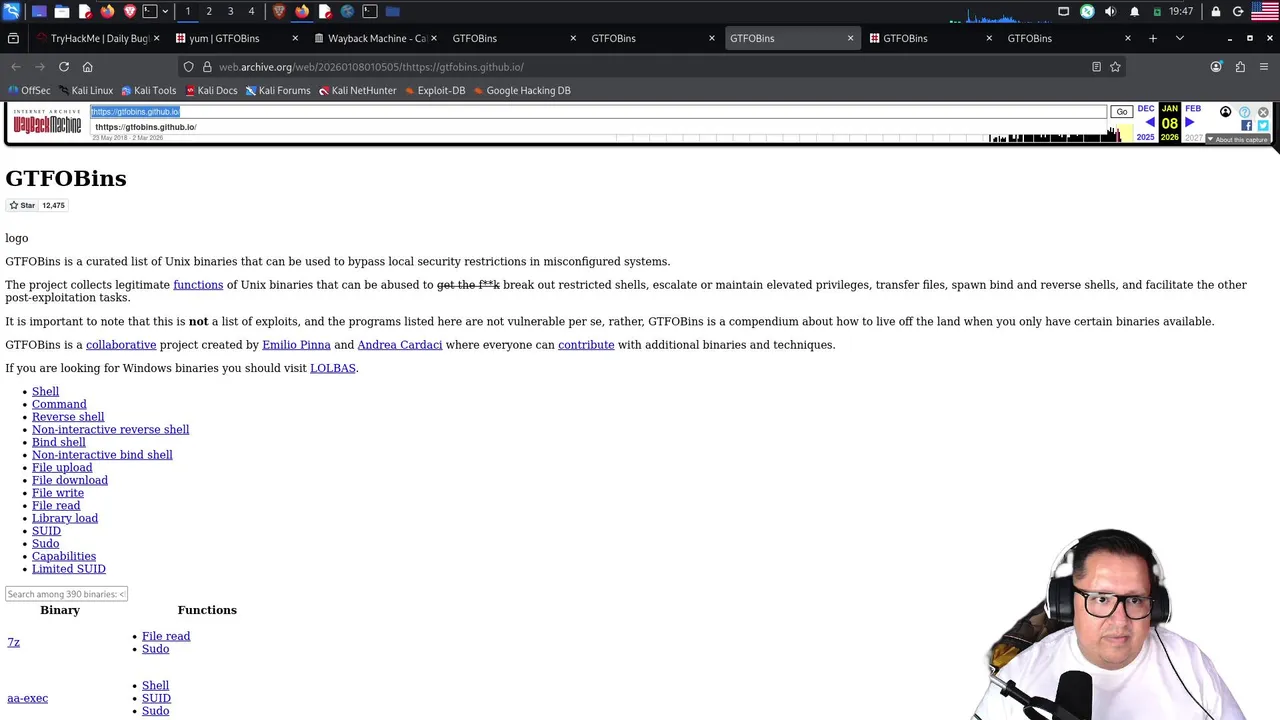Screen dimensions: 1280x720
Task: Open the functions link in description
Action: 198,285
